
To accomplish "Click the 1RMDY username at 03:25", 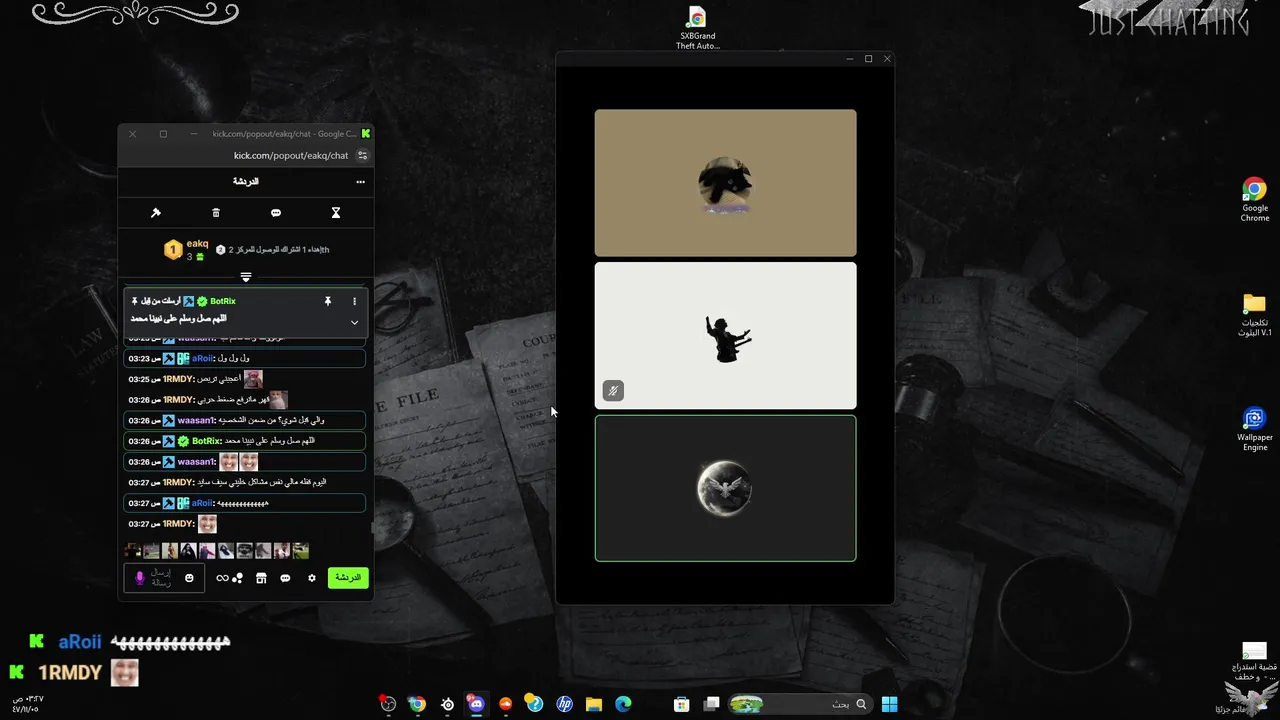I will (x=178, y=379).
